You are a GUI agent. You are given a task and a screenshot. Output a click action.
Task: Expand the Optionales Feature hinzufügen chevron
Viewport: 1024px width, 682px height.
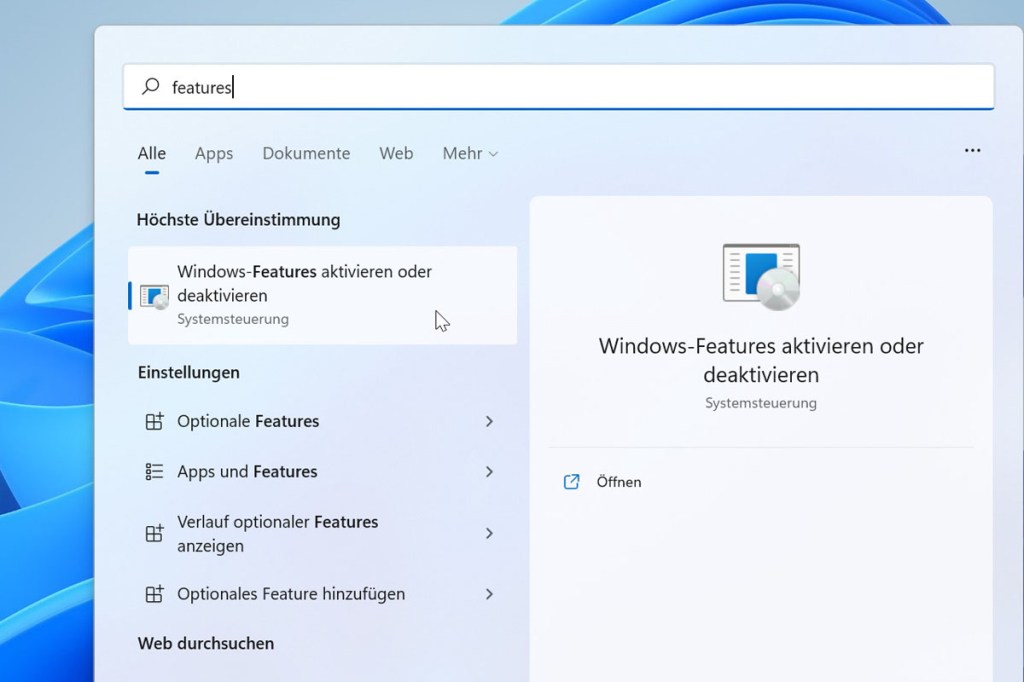coord(489,594)
